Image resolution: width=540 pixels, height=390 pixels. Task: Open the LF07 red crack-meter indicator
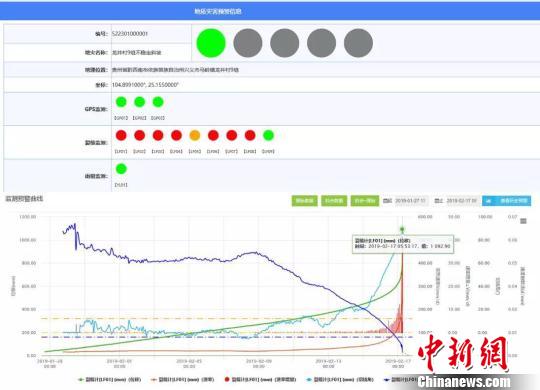click(x=232, y=135)
